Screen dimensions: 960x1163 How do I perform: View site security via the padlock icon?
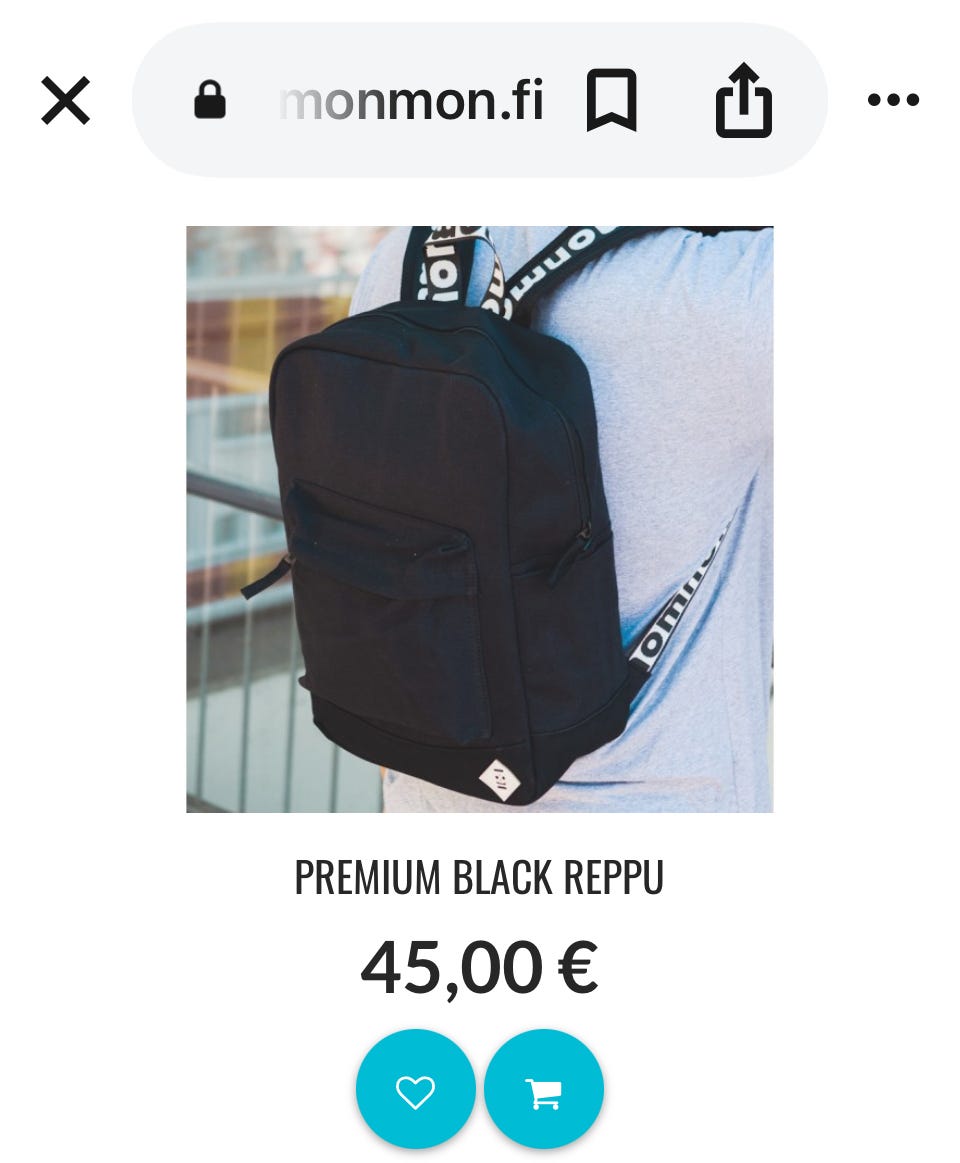pyautogui.click(x=210, y=99)
